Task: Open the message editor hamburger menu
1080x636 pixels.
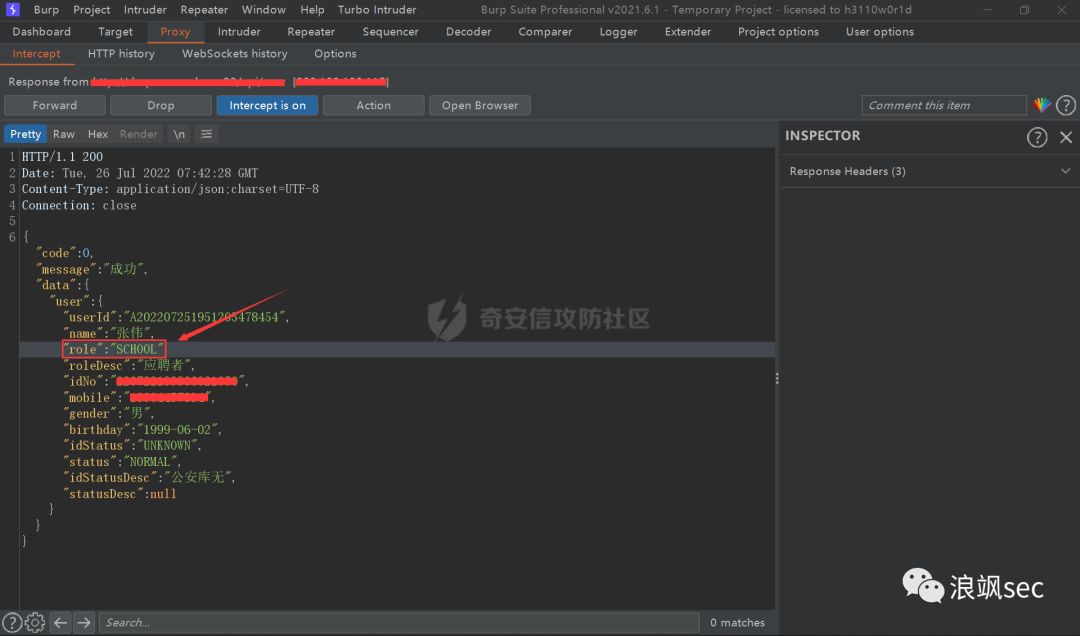Action: click(x=206, y=134)
